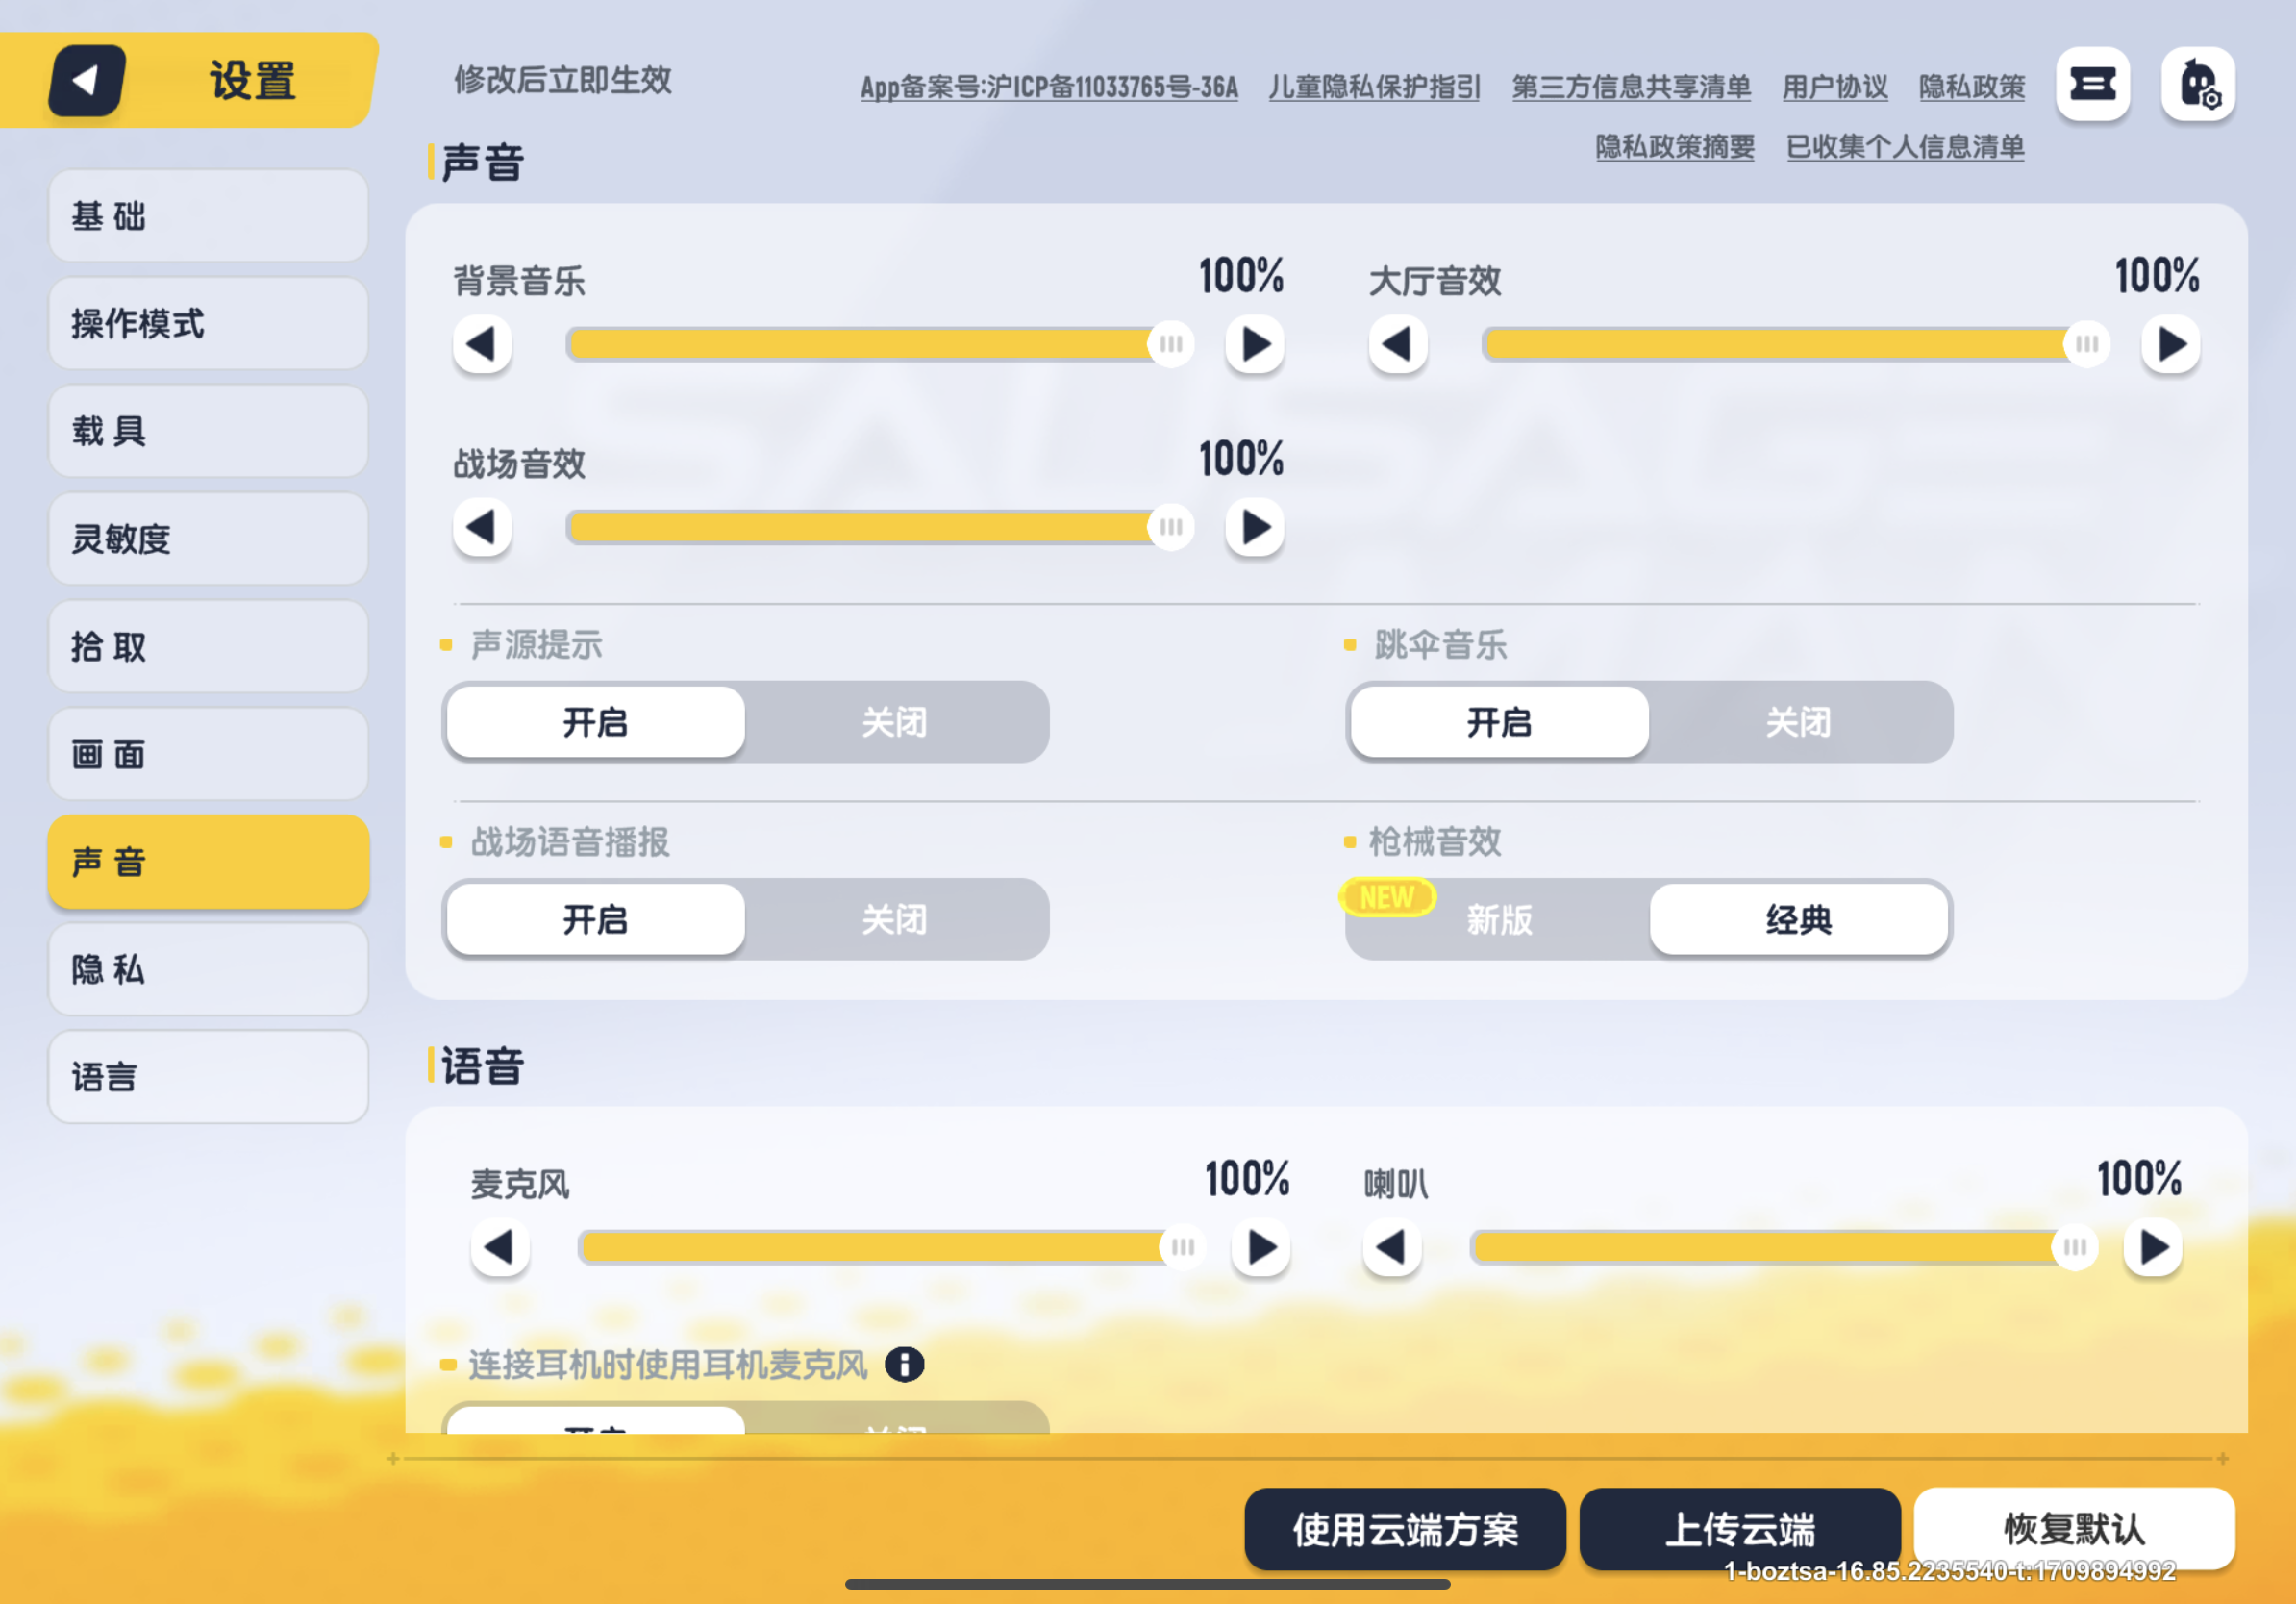Viewport: 2296px width, 1604px height.
Task: Increase 大厅音效 volume with right arrow
Action: pos(2171,345)
